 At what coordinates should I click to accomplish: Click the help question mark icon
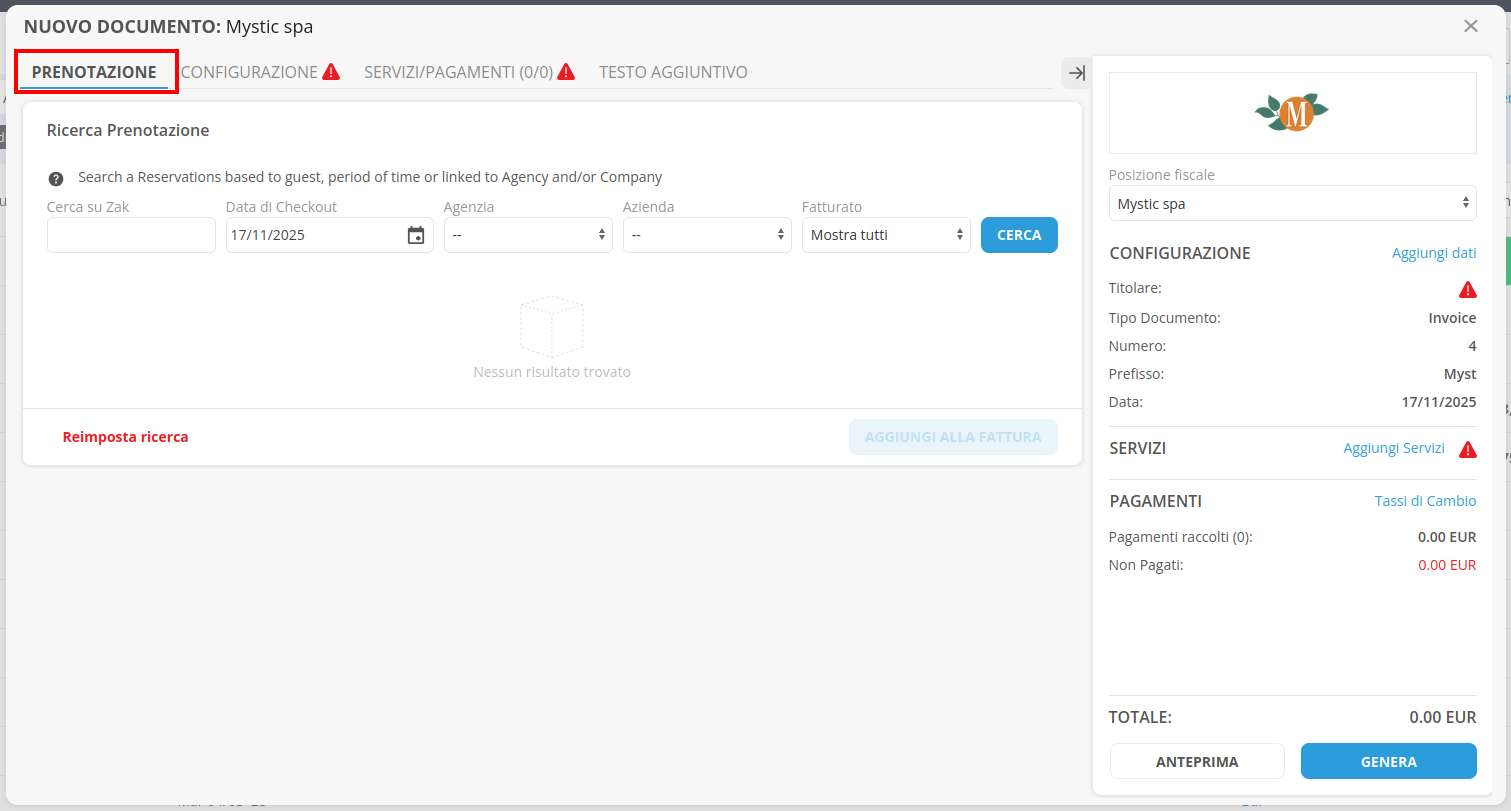(x=56, y=178)
